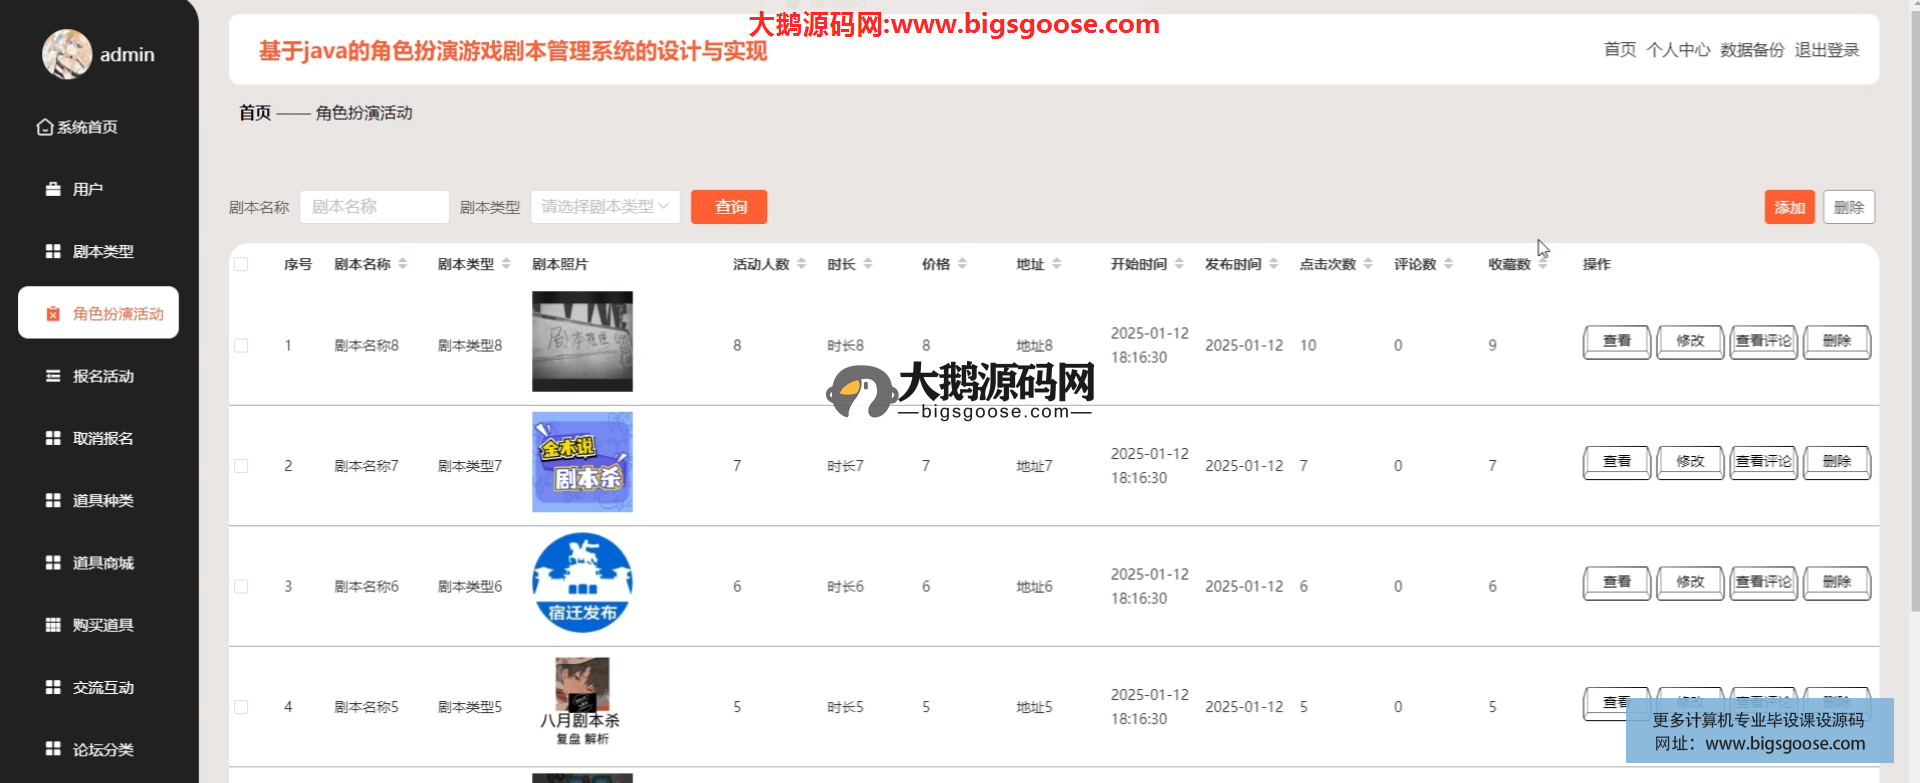Screen dimensions: 1920x783
Task: Sort table by 点击次数 column
Action: pyautogui.click(x=1368, y=264)
